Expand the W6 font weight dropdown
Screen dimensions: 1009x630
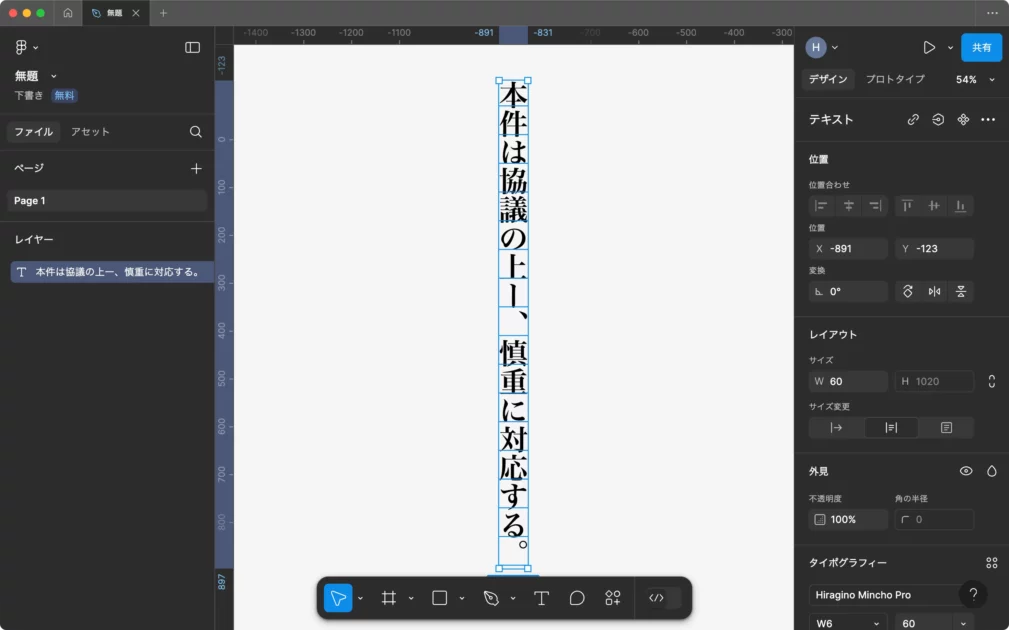click(x=848, y=623)
